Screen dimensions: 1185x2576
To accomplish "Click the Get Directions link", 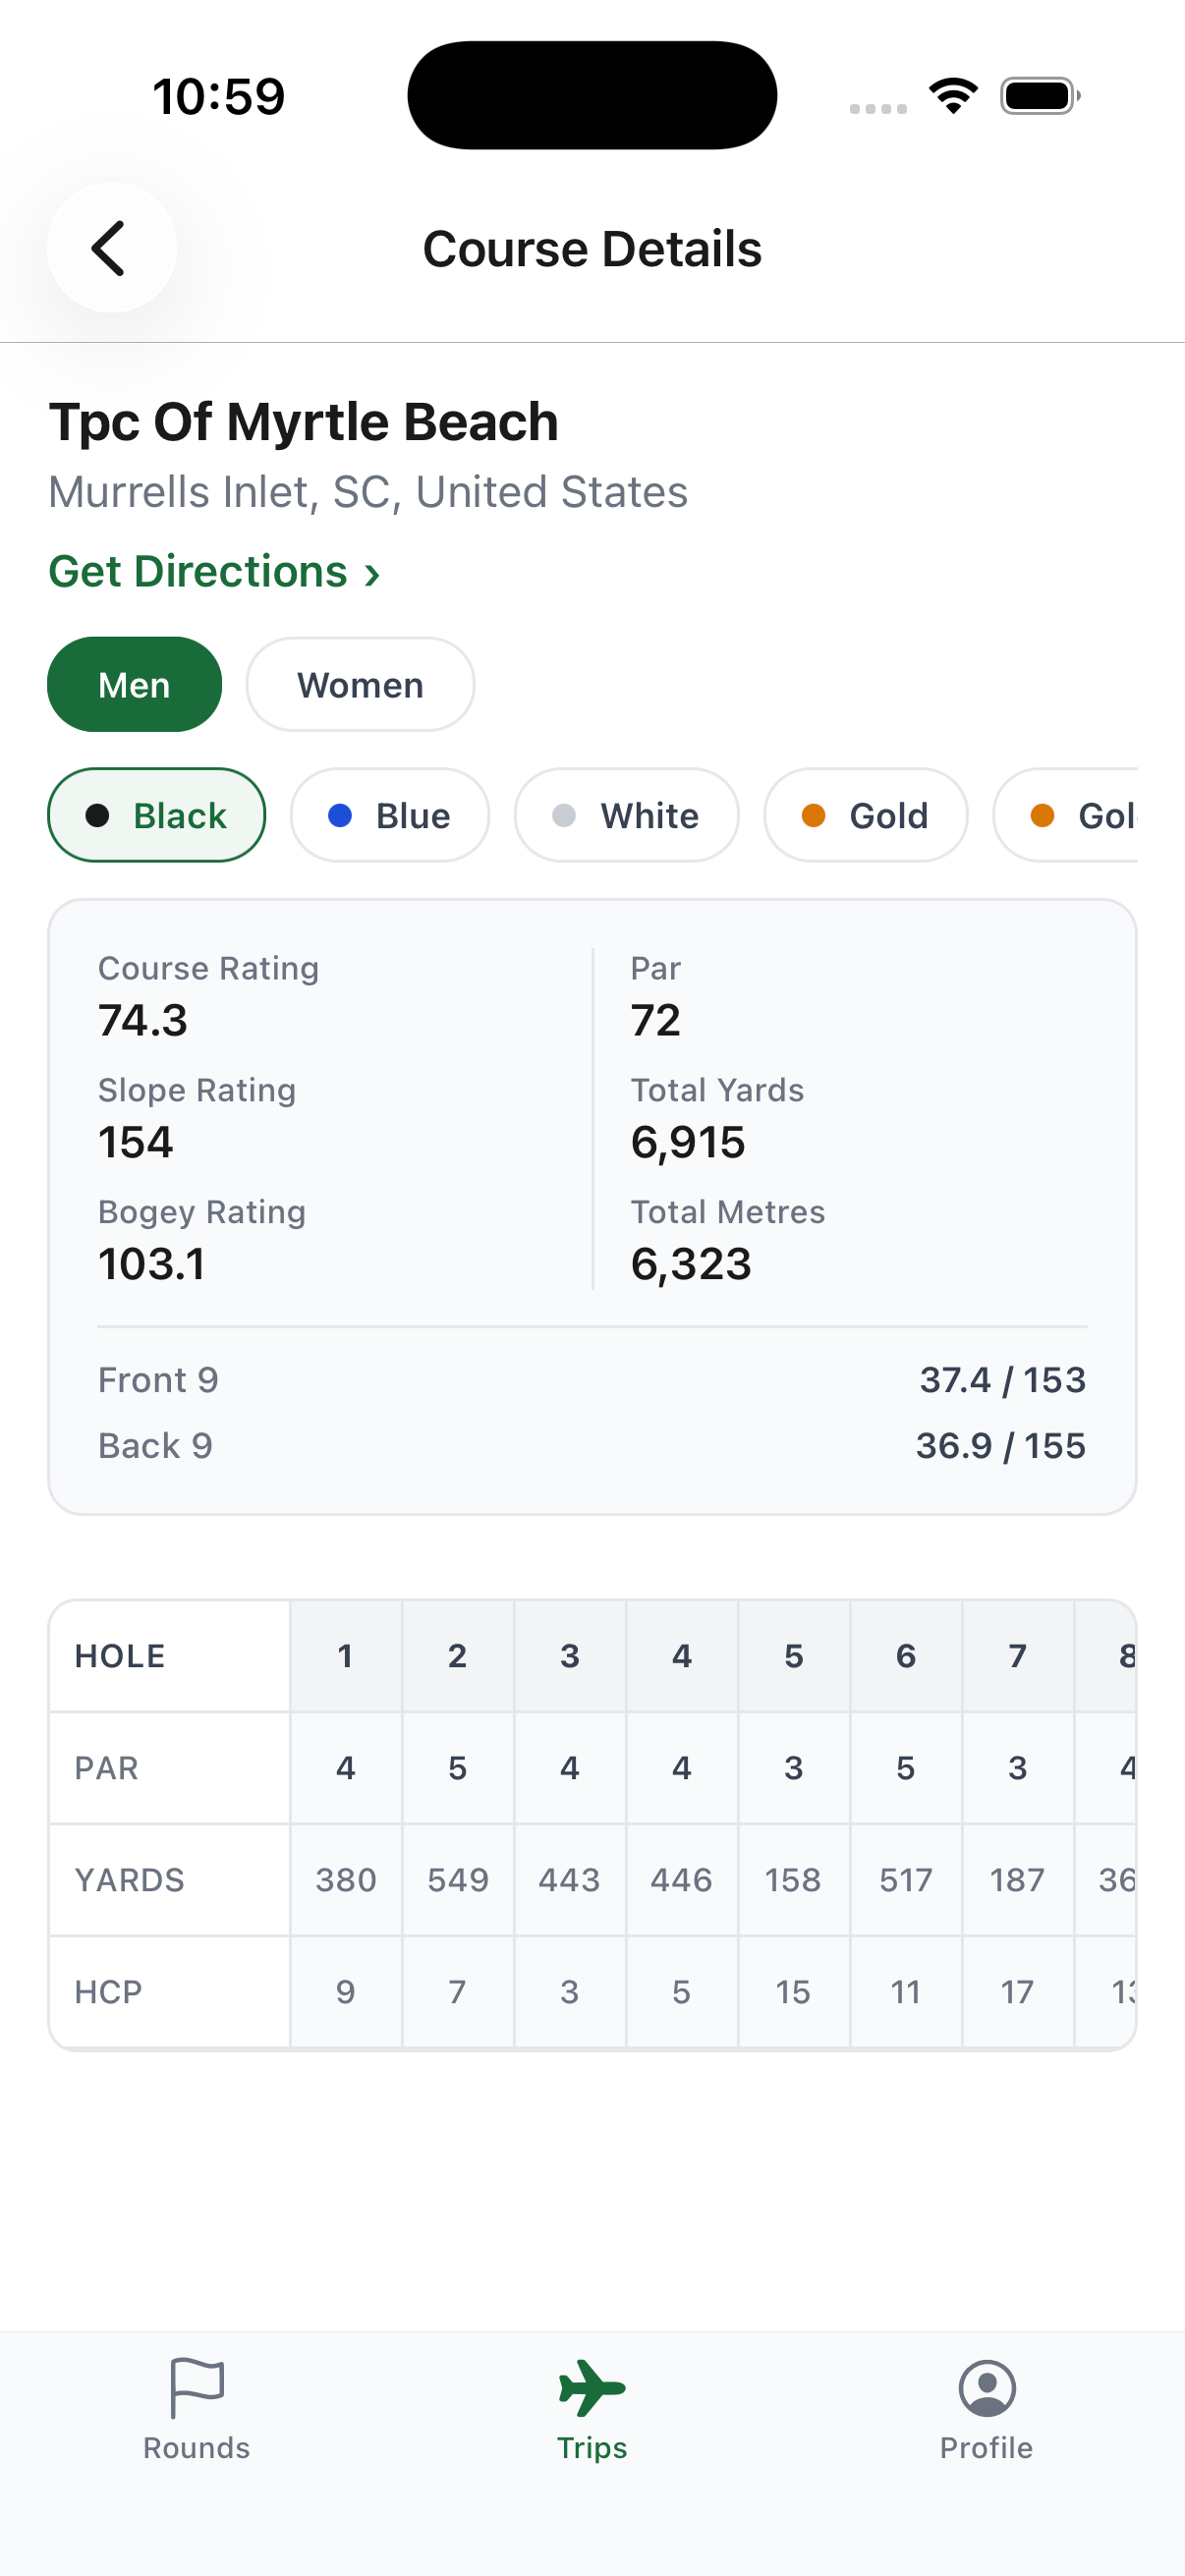I will 198,572.
